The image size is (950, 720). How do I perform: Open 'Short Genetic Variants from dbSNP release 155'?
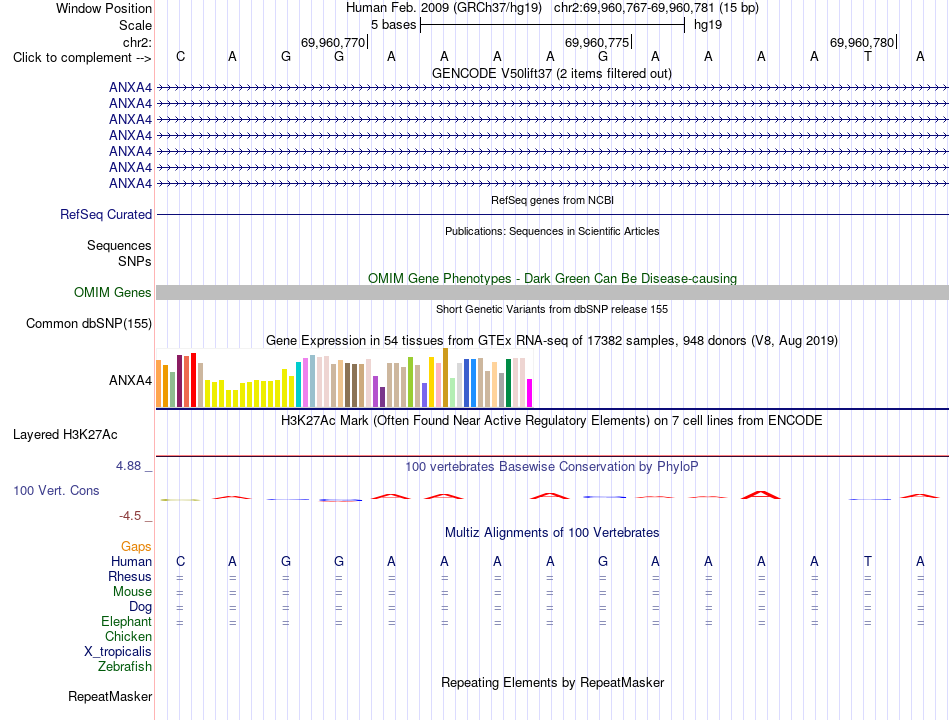[551, 309]
